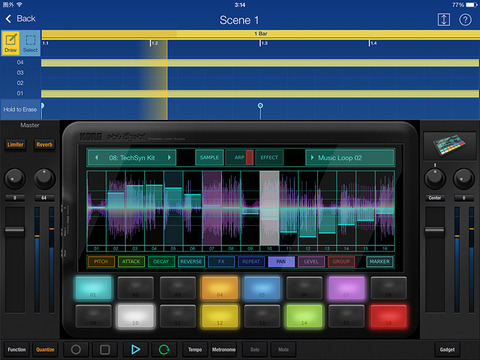Switch to the Select marquee tool
The image size is (480, 360).
pyautogui.click(x=30, y=43)
